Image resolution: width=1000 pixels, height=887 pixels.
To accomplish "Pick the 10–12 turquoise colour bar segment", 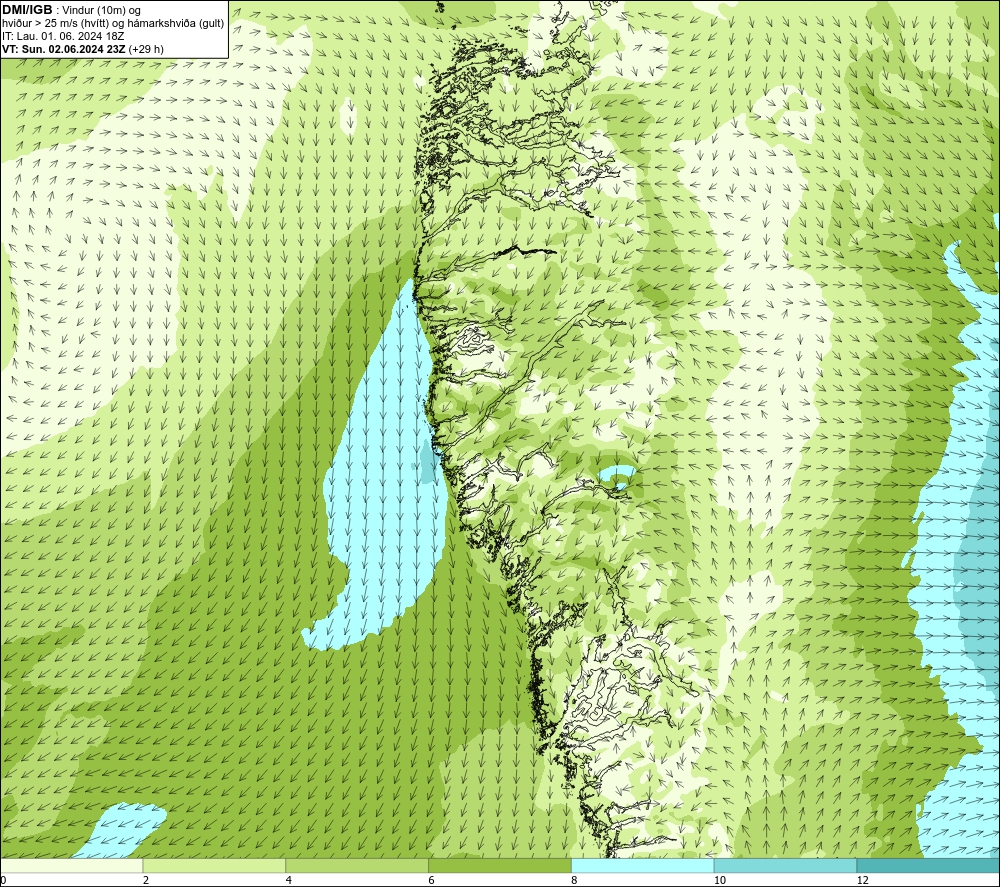I will (x=786, y=865).
